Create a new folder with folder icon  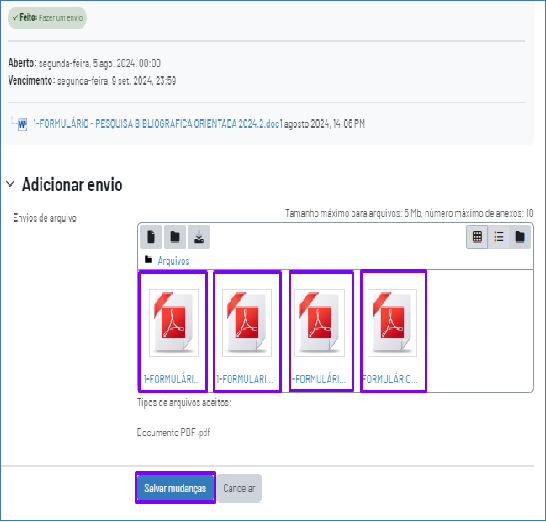[x=175, y=237]
